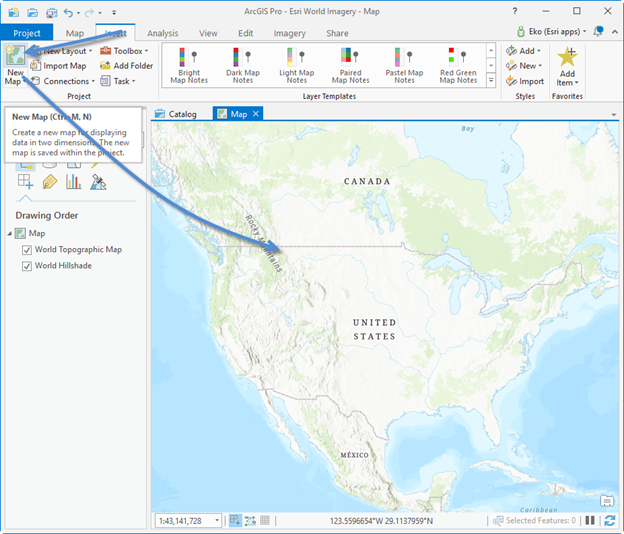The image size is (624, 534).
Task: Switch to the Imagery ribbon tab
Action: pyautogui.click(x=289, y=33)
